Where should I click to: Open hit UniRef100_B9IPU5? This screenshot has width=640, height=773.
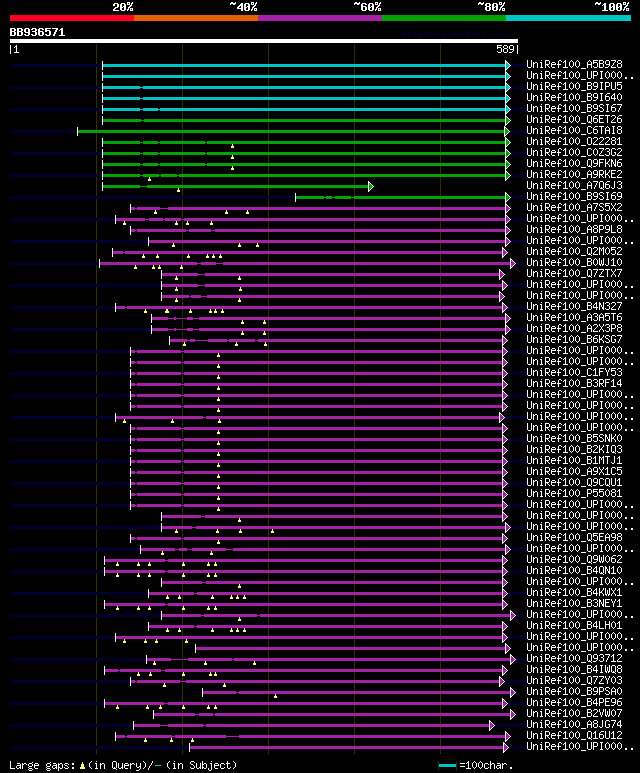coord(574,86)
